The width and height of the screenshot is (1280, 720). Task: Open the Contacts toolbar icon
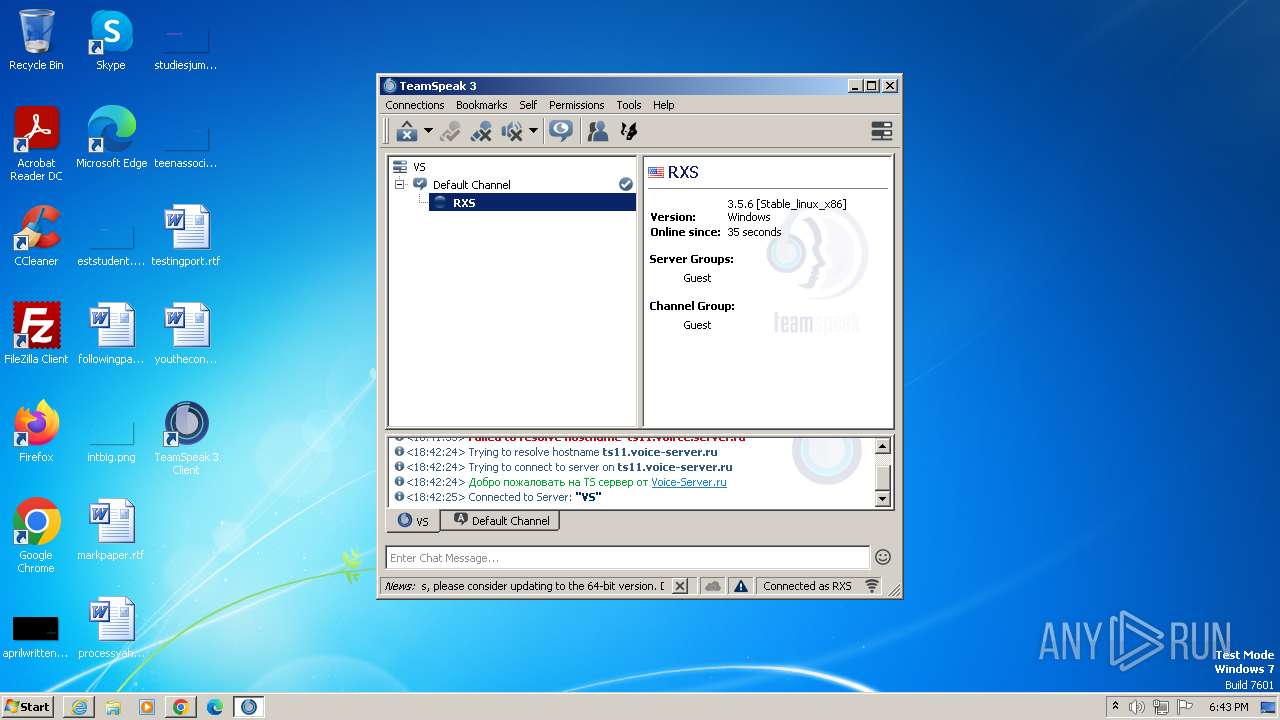tap(598, 131)
